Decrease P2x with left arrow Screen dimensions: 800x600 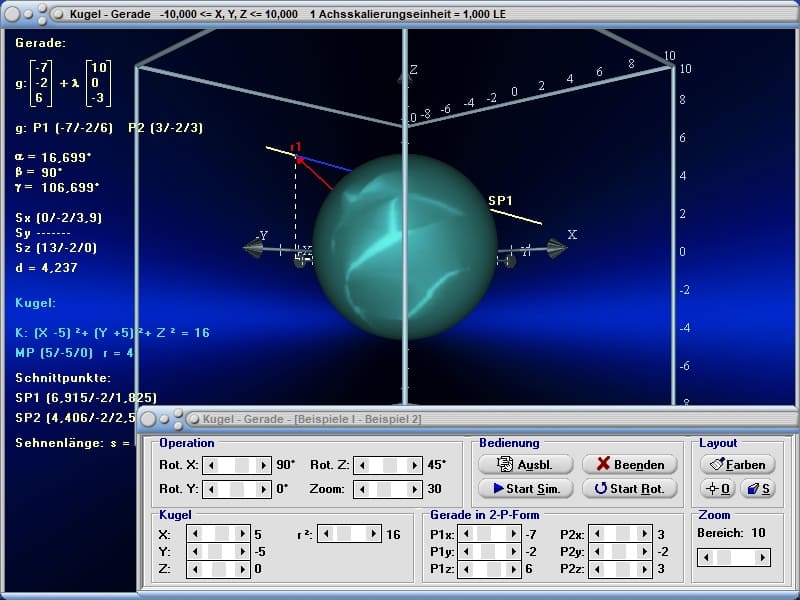click(596, 534)
